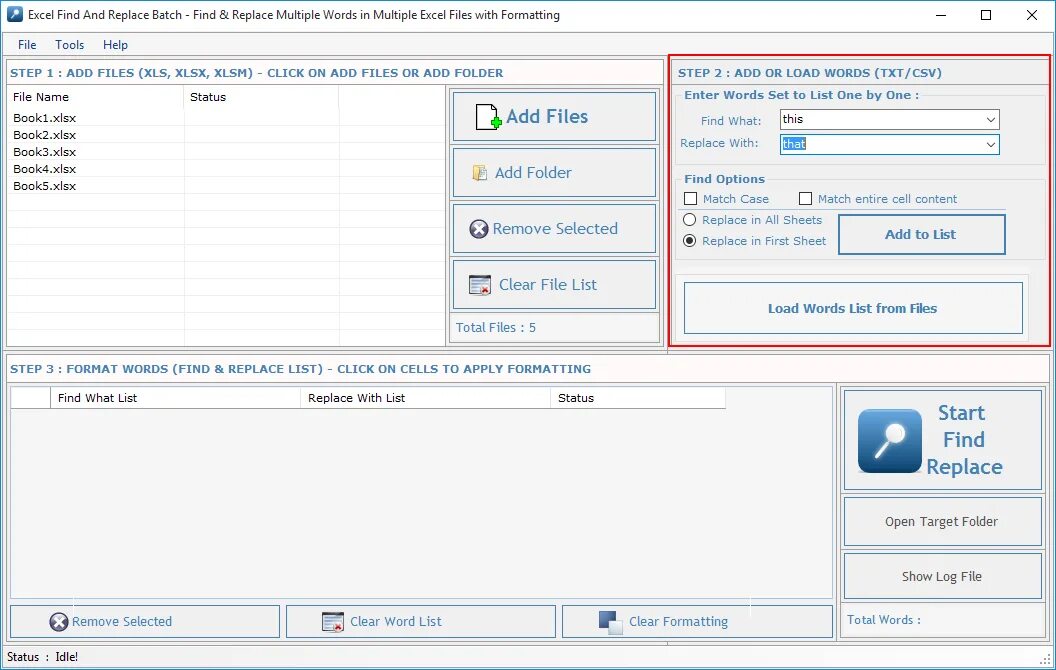The width and height of the screenshot is (1056, 670).
Task: Click the Clear Word List icon
Action: tap(333, 622)
